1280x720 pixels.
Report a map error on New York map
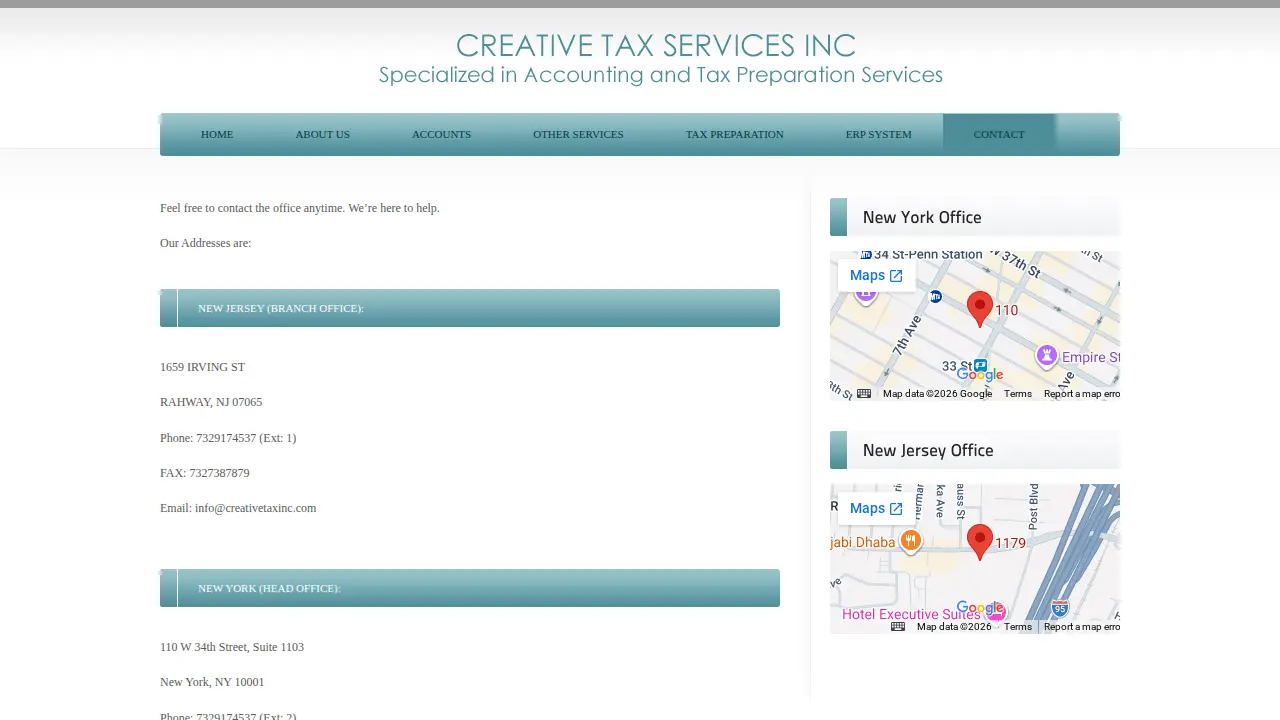(x=1082, y=394)
